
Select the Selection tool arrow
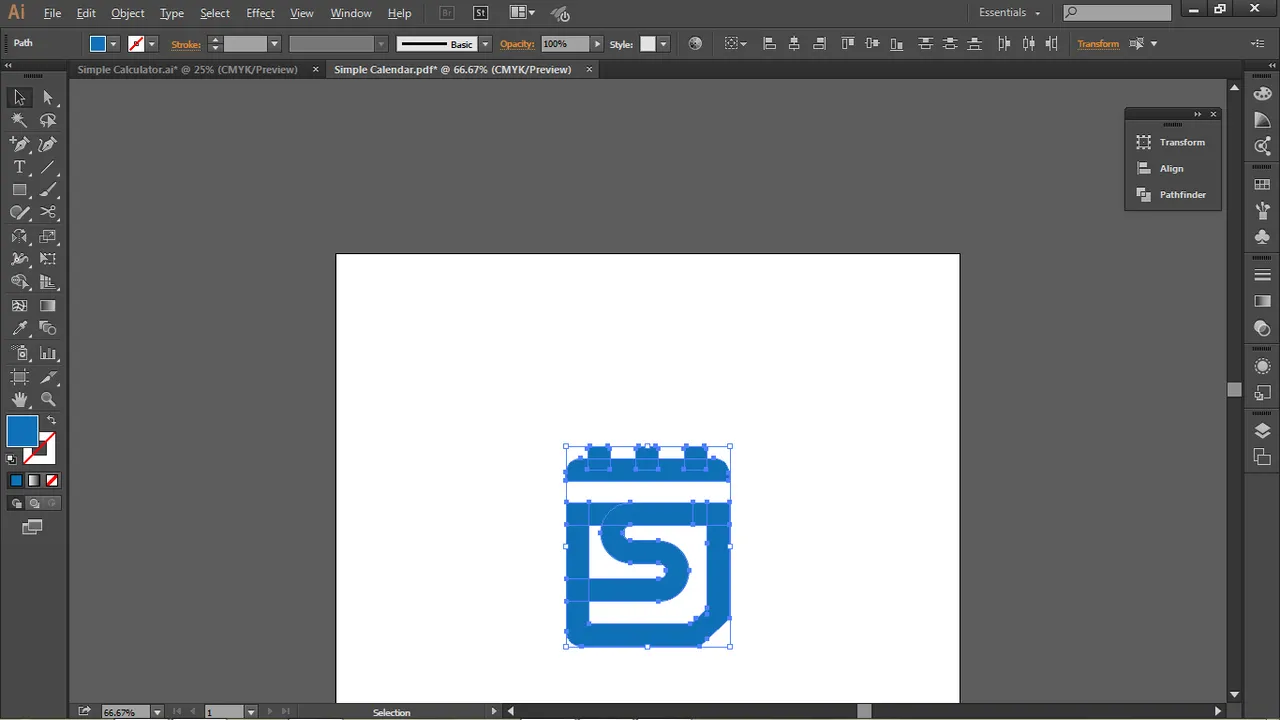(x=19, y=97)
